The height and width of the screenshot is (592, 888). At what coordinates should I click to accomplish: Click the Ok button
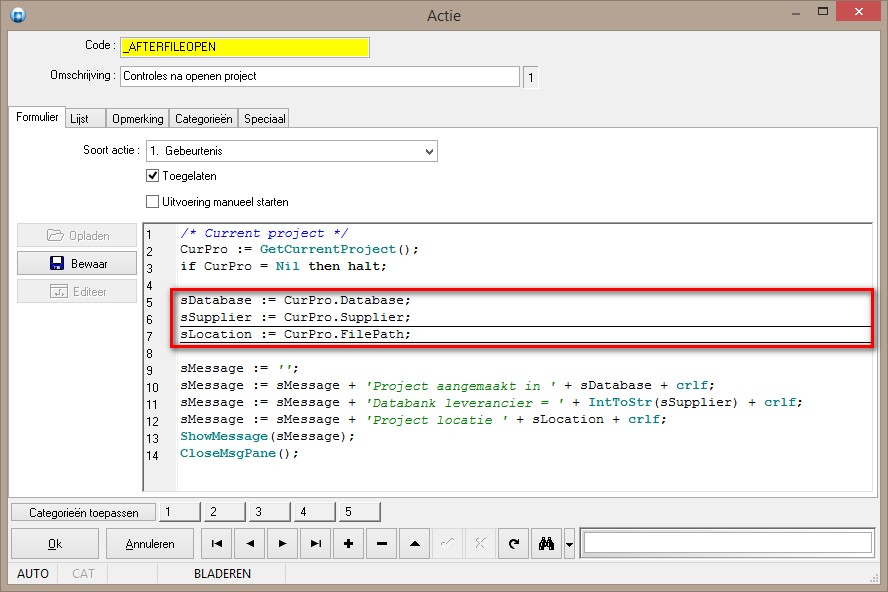pos(55,544)
